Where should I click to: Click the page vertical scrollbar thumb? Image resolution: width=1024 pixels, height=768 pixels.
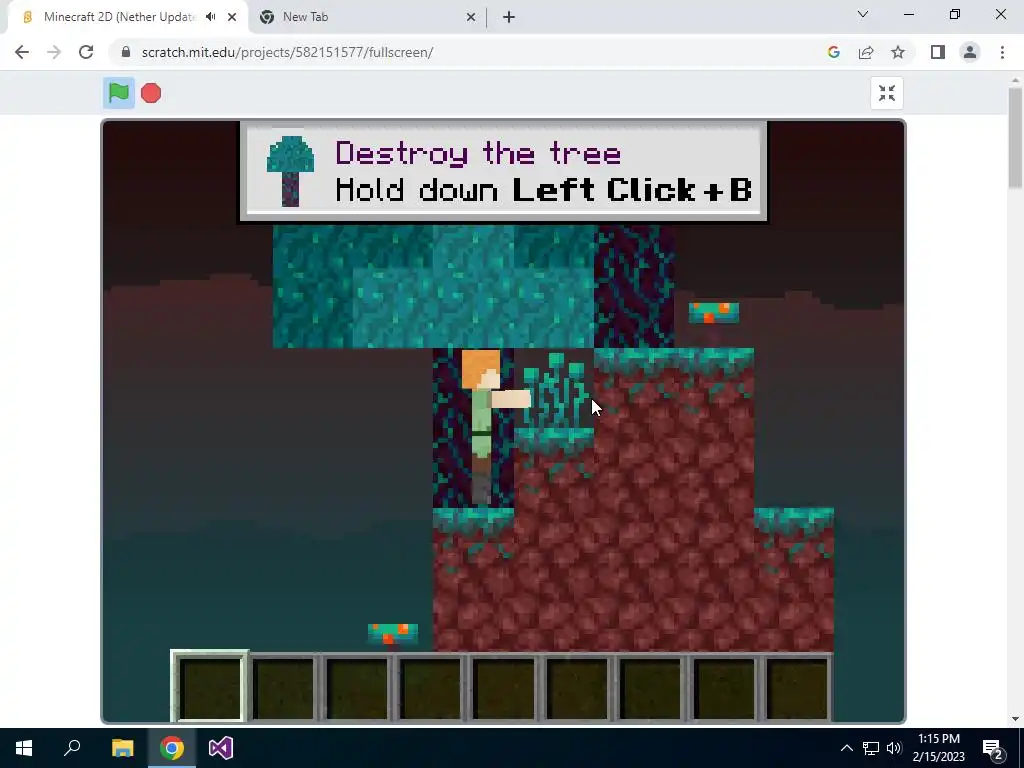tap(1015, 138)
